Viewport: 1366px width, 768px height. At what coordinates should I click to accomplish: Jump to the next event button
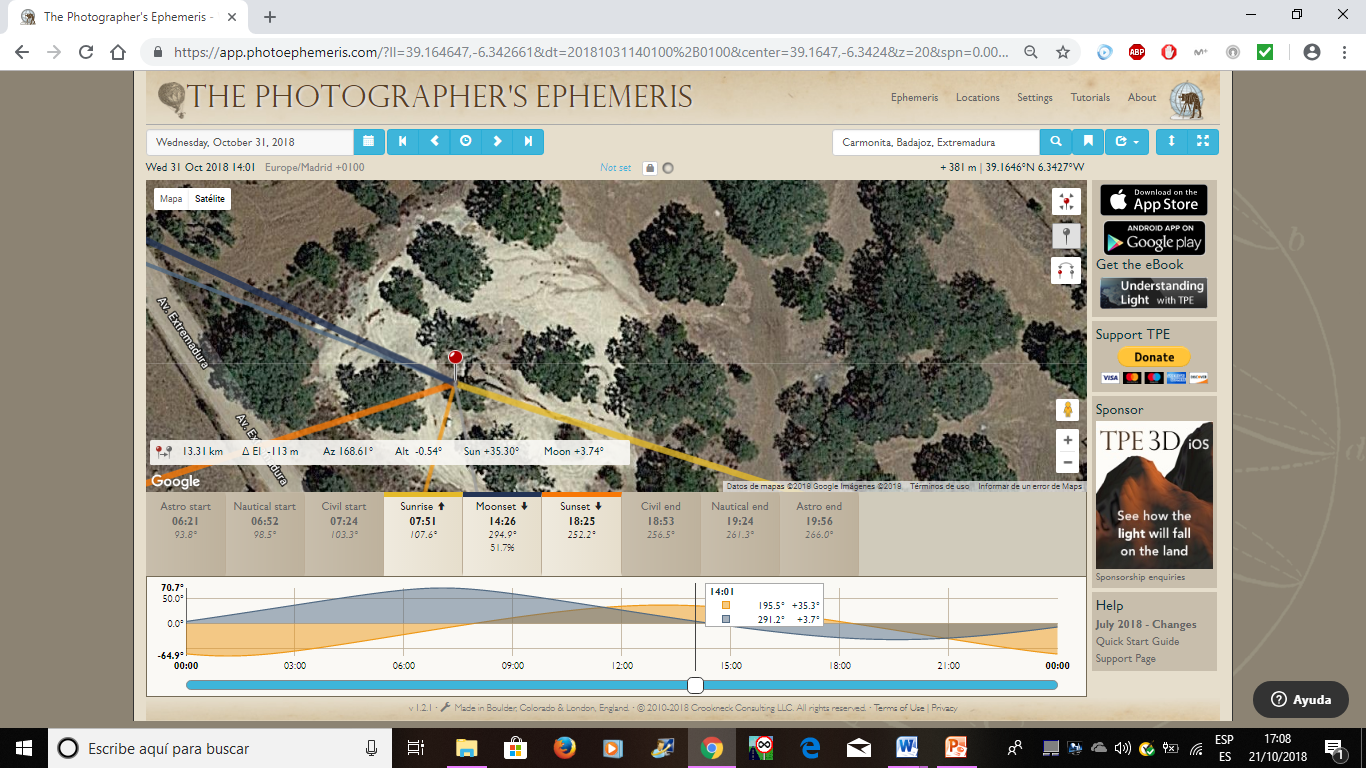tap(528, 142)
